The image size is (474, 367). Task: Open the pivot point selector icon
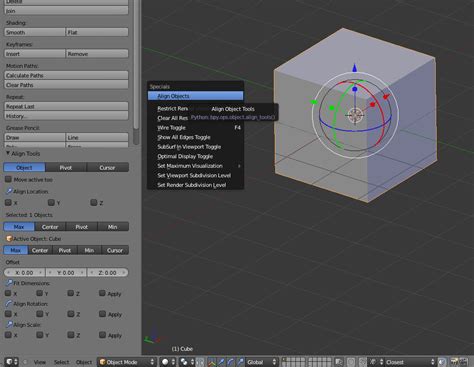187,362
